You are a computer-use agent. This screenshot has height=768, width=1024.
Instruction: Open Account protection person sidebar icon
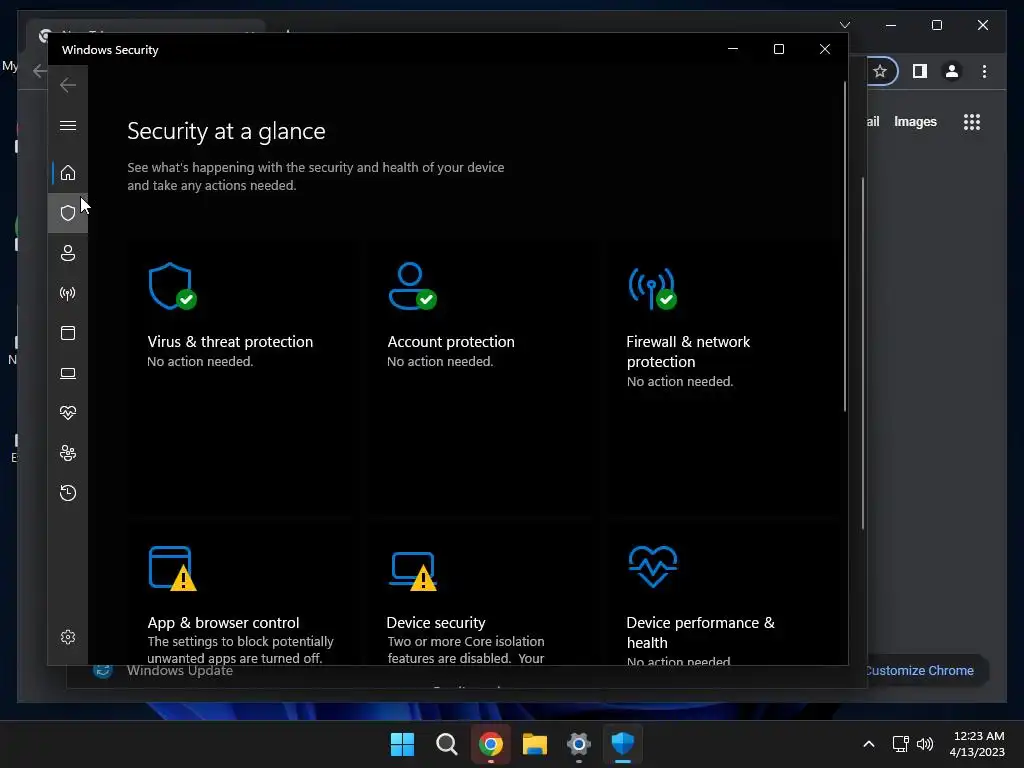(x=68, y=253)
